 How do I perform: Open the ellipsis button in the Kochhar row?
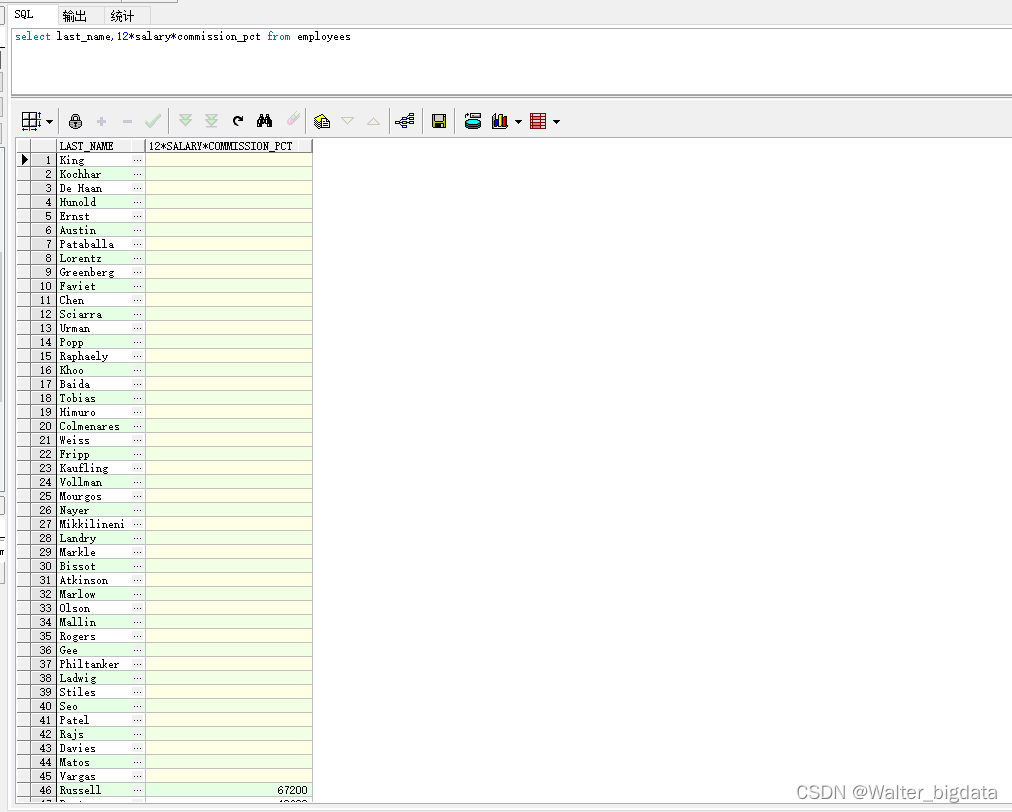point(137,174)
